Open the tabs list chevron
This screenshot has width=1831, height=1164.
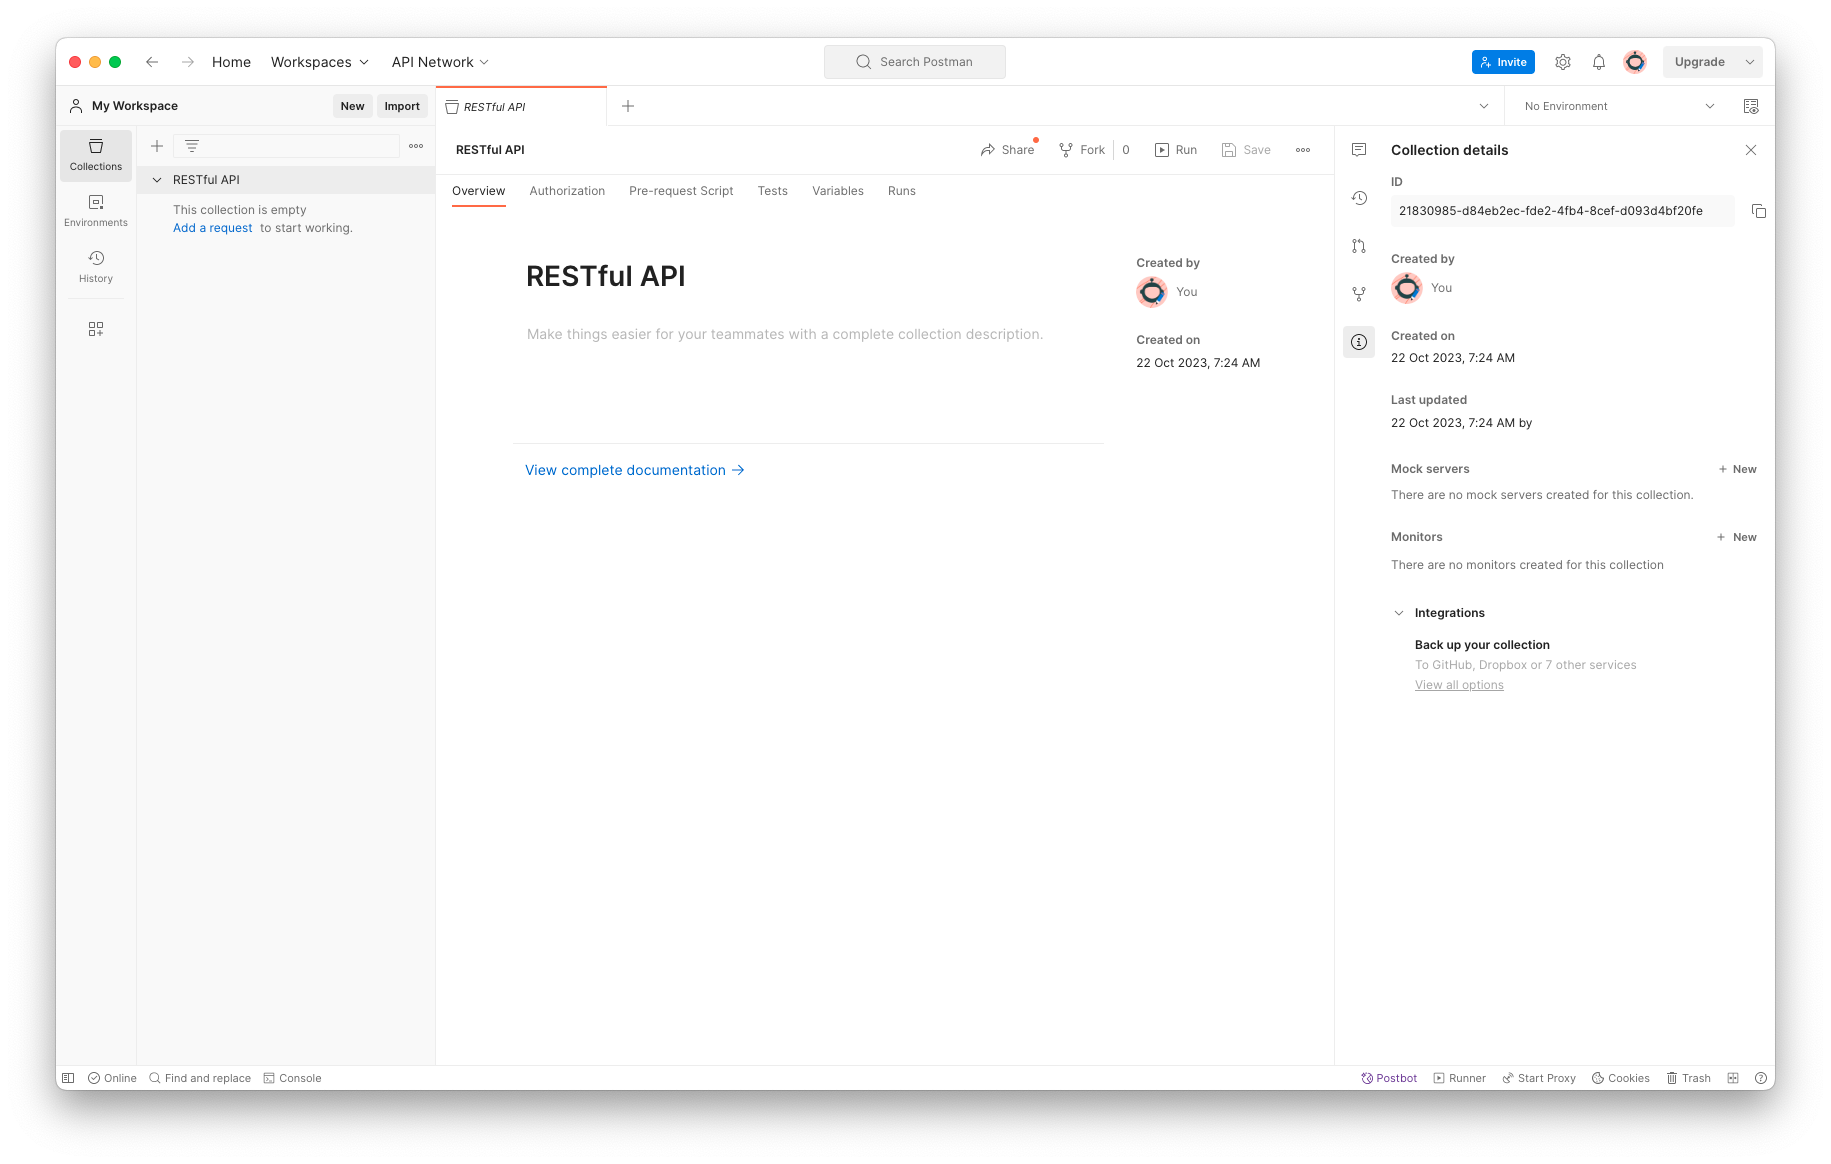(x=1484, y=106)
